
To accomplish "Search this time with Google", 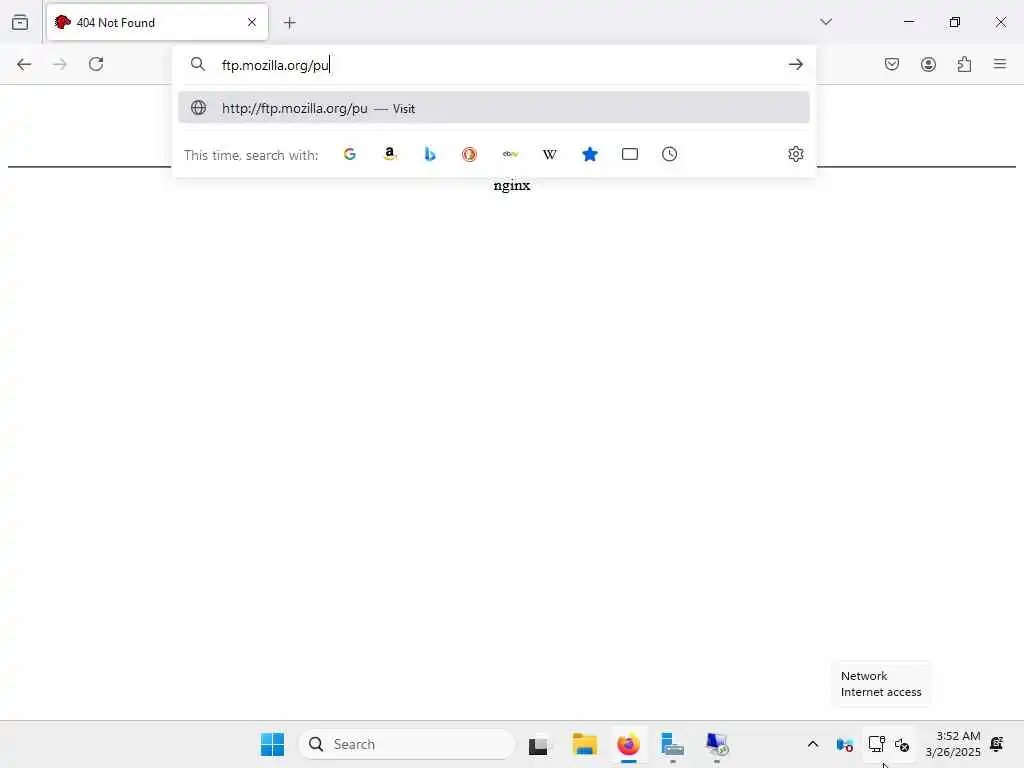I will (349, 154).
